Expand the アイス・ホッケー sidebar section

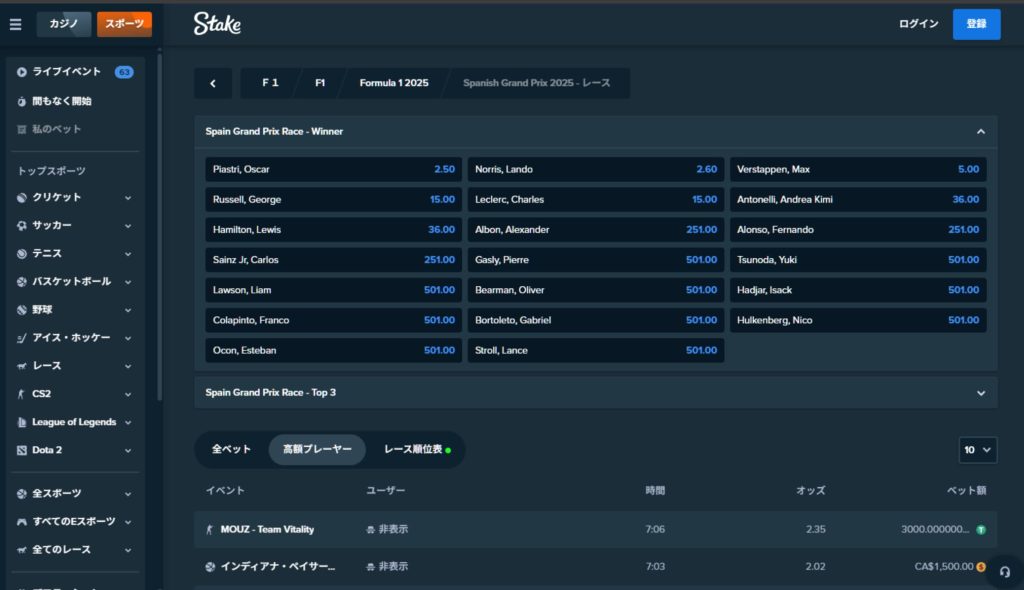tap(128, 338)
